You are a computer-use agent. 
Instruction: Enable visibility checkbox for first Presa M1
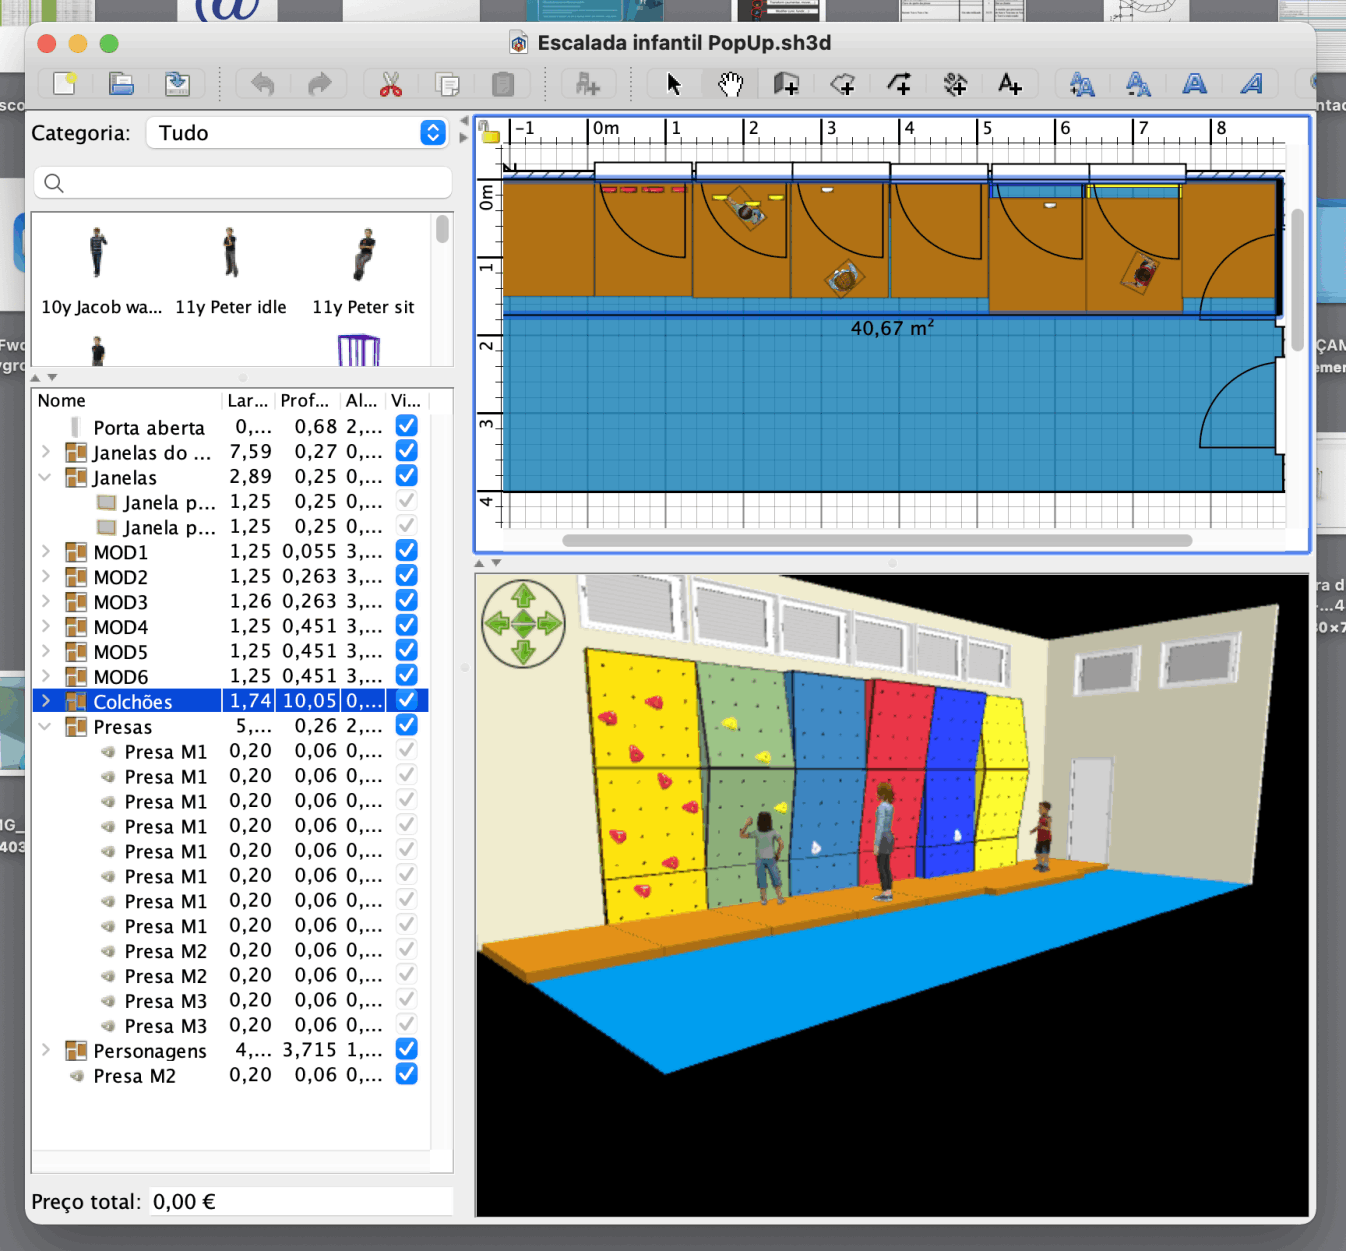pos(406,749)
